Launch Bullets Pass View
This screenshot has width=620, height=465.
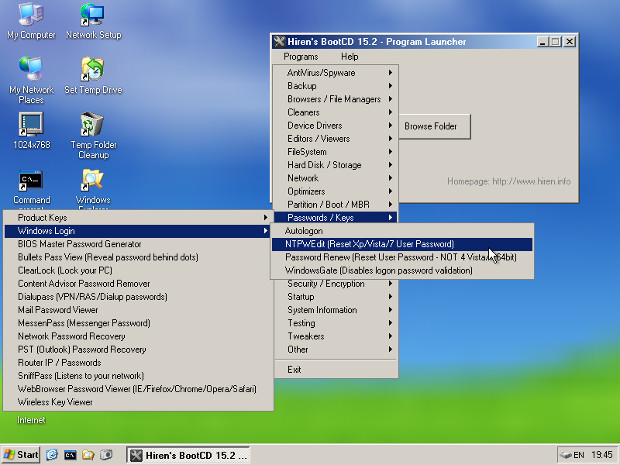coord(138,257)
